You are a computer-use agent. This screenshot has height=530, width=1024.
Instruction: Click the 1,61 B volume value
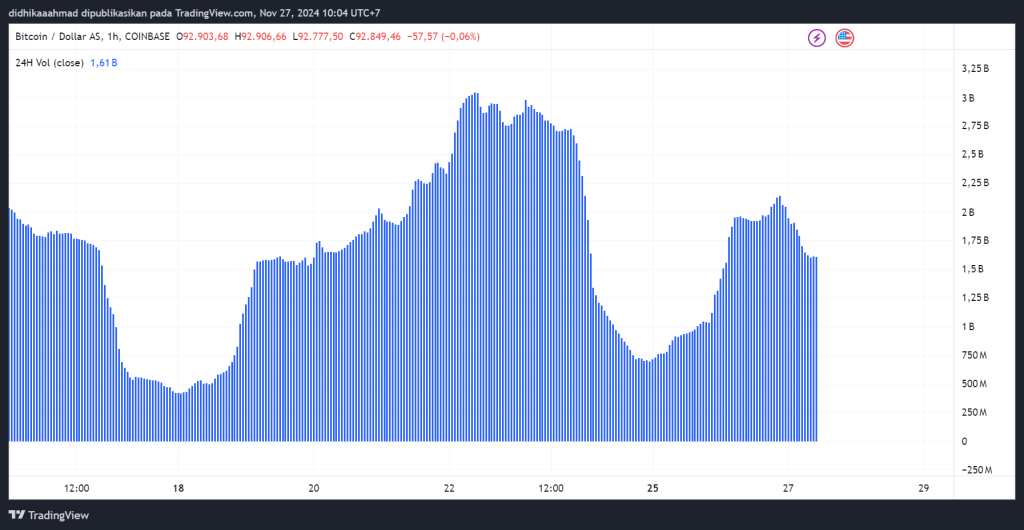click(104, 62)
